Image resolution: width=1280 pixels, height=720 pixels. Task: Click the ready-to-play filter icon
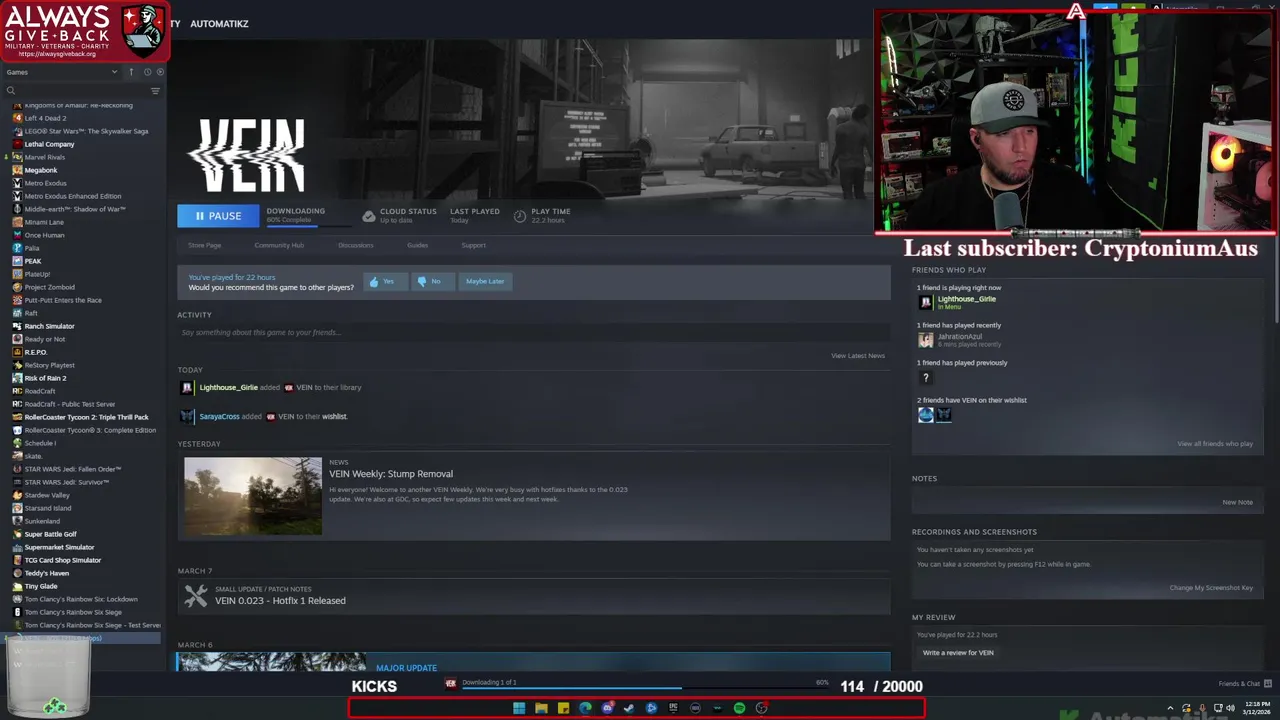[160, 72]
